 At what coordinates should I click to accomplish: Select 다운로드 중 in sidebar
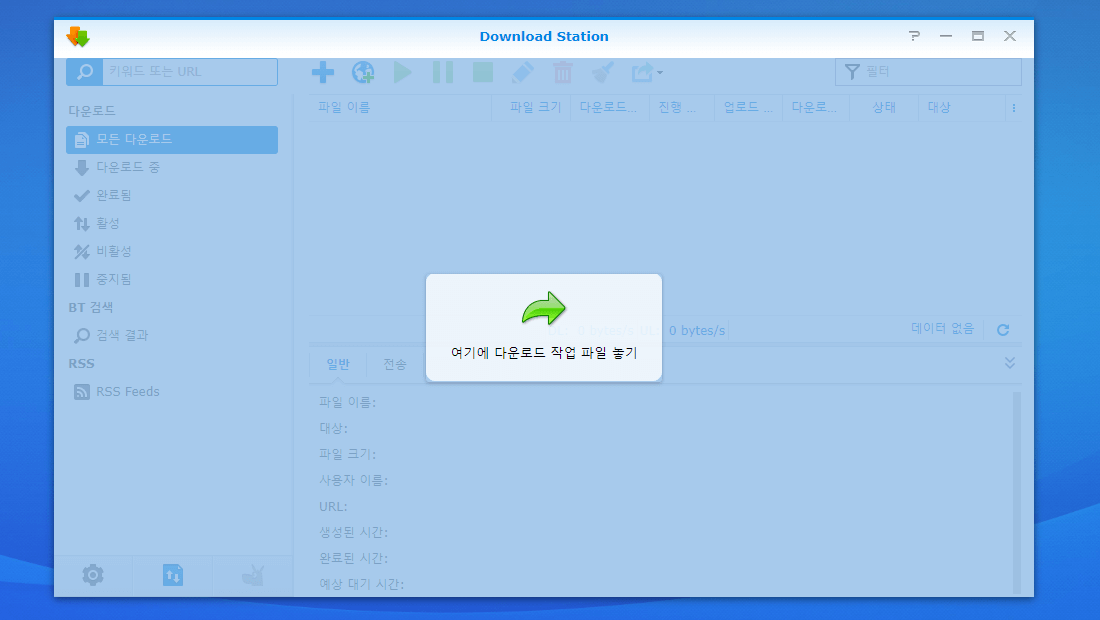pyautogui.click(x=172, y=168)
